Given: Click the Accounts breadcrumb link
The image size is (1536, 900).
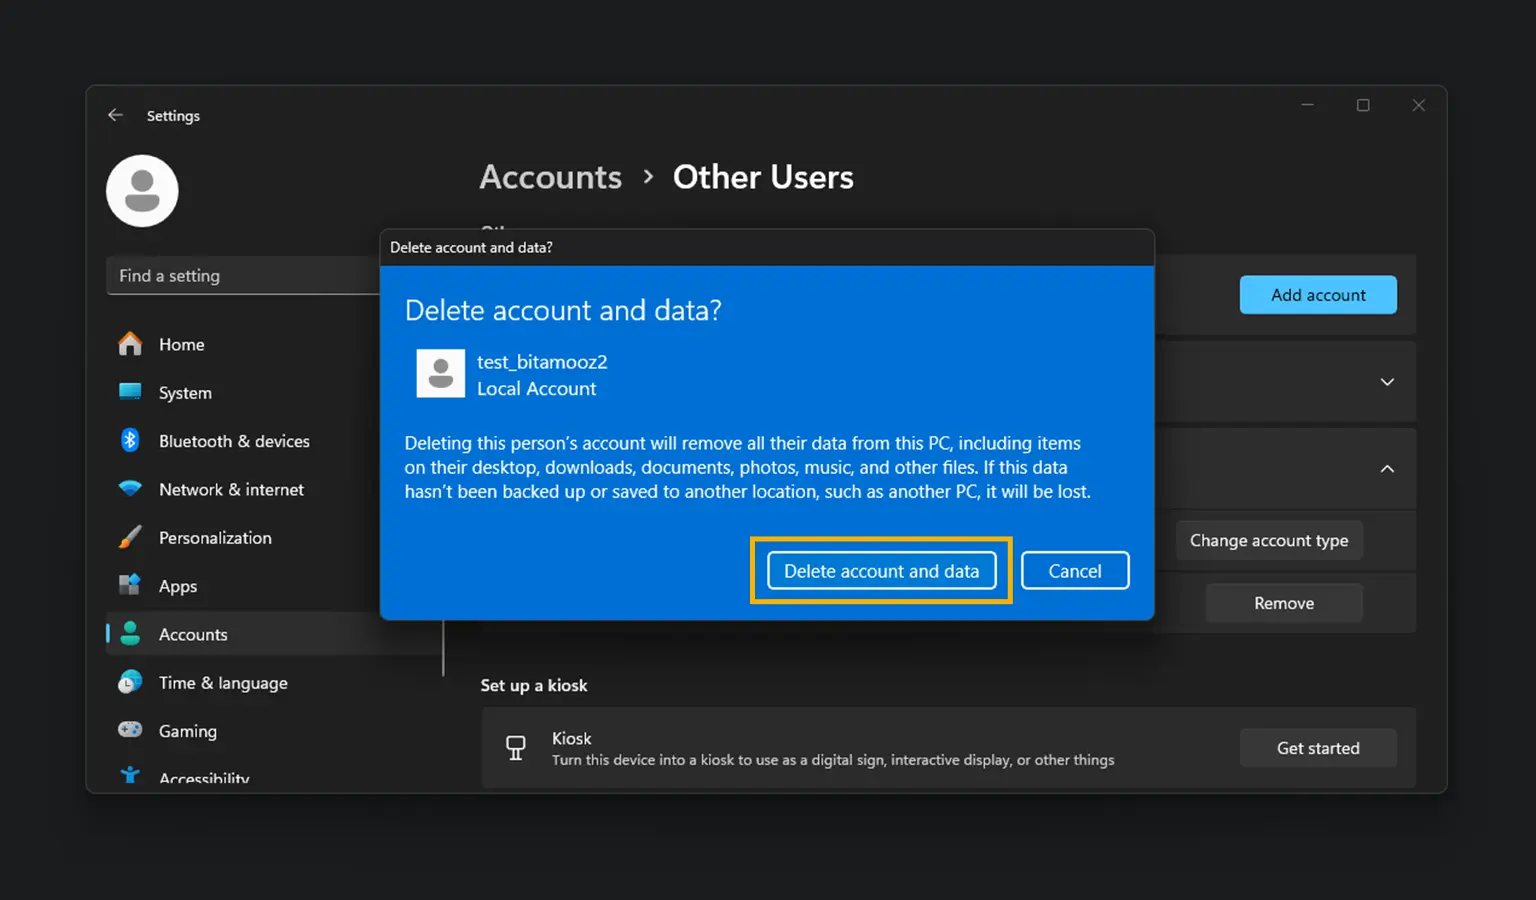Looking at the screenshot, I should click(x=551, y=177).
